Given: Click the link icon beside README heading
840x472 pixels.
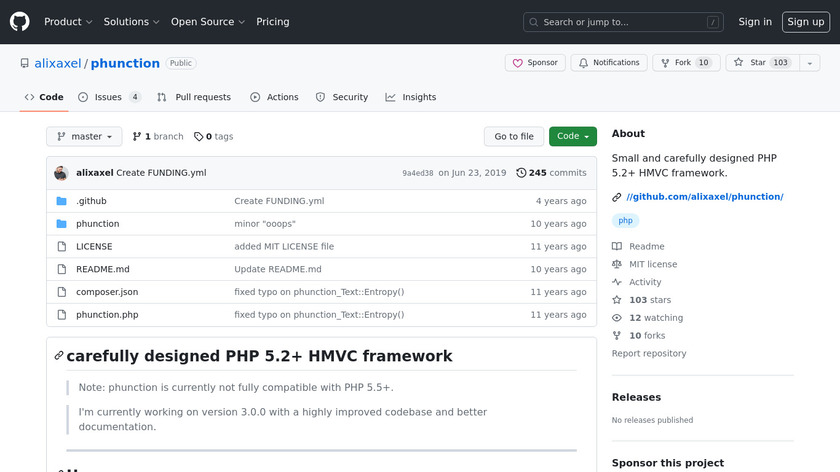Looking at the screenshot, I should [59, 356].
